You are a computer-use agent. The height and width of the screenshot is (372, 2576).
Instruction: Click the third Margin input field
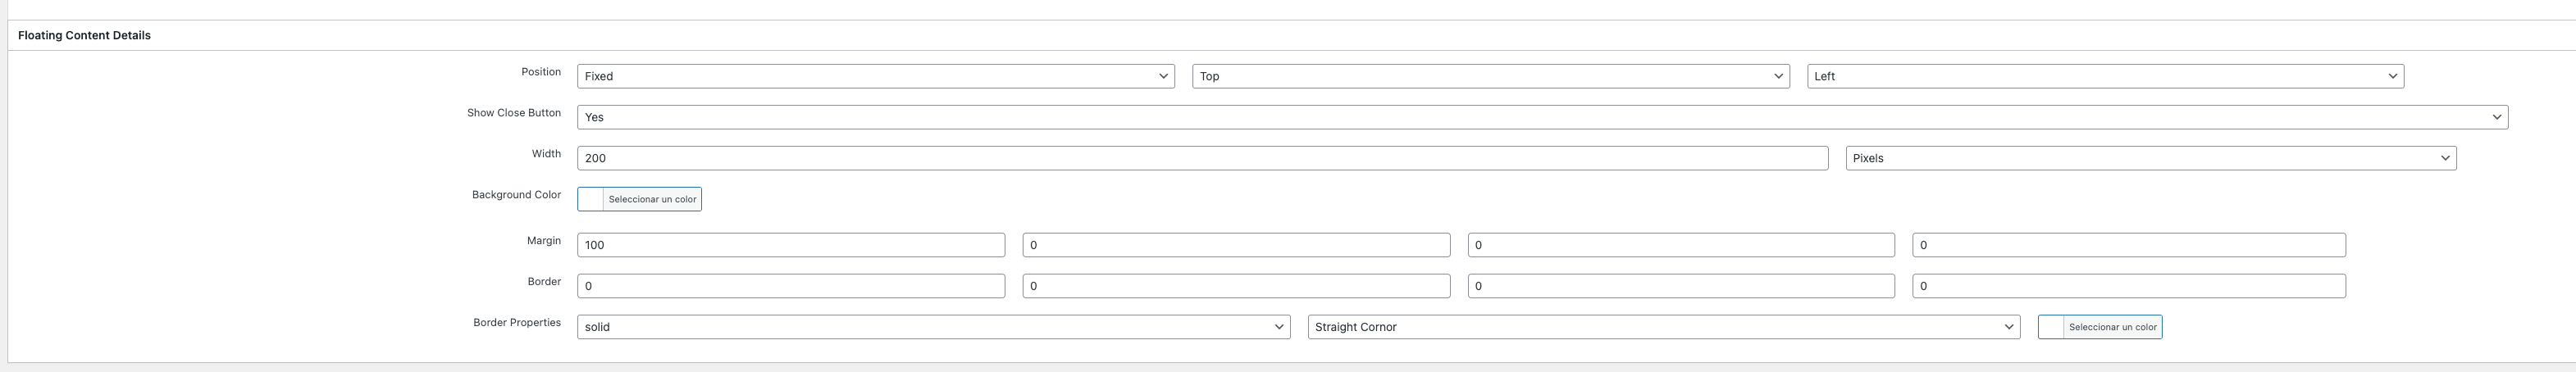[x=1681, y=245]
